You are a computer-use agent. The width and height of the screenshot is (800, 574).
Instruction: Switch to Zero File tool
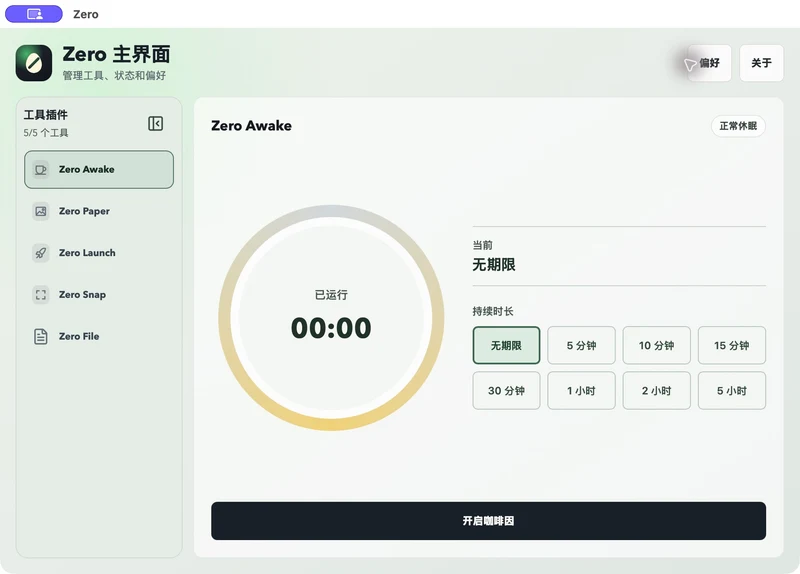coord(99,337)
